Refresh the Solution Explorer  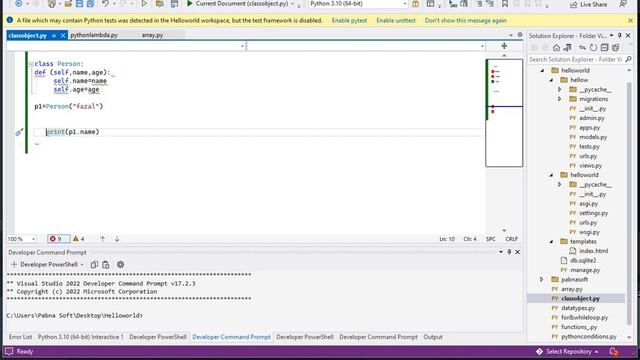tap(593, 48)
